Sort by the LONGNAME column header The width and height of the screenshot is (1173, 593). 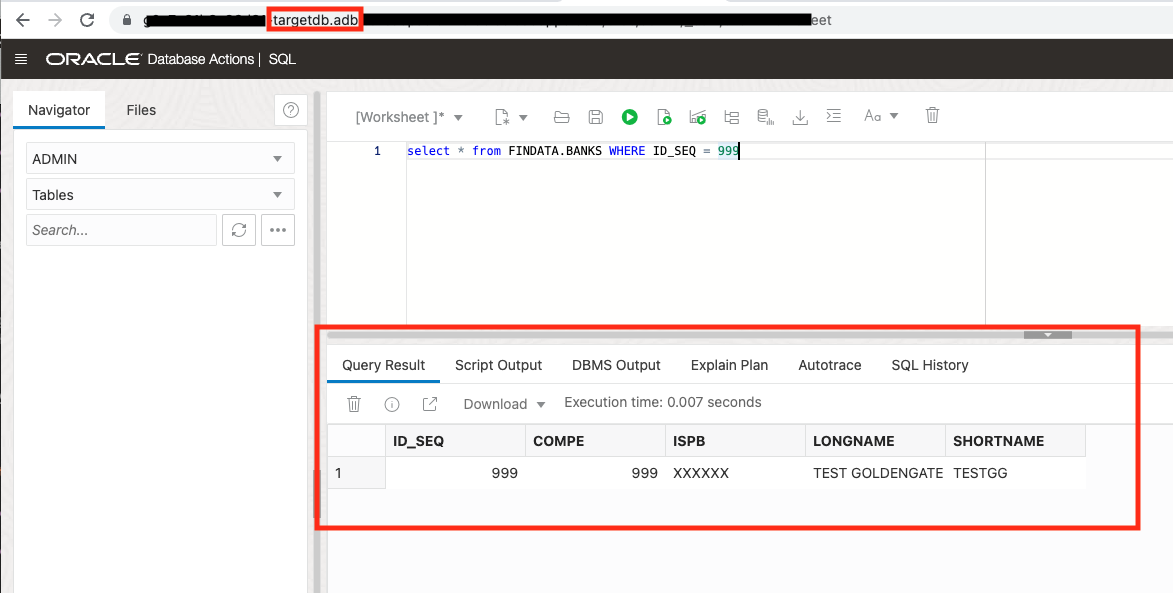tap(875, 441)
